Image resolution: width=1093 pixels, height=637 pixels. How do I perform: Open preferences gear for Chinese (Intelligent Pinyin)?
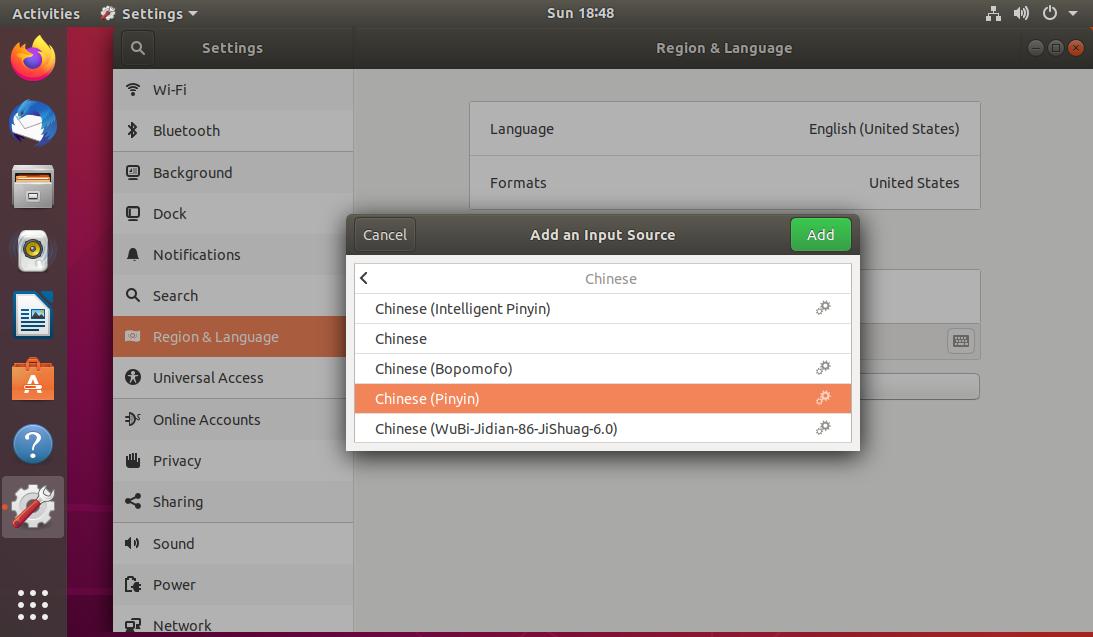(823, 308)
